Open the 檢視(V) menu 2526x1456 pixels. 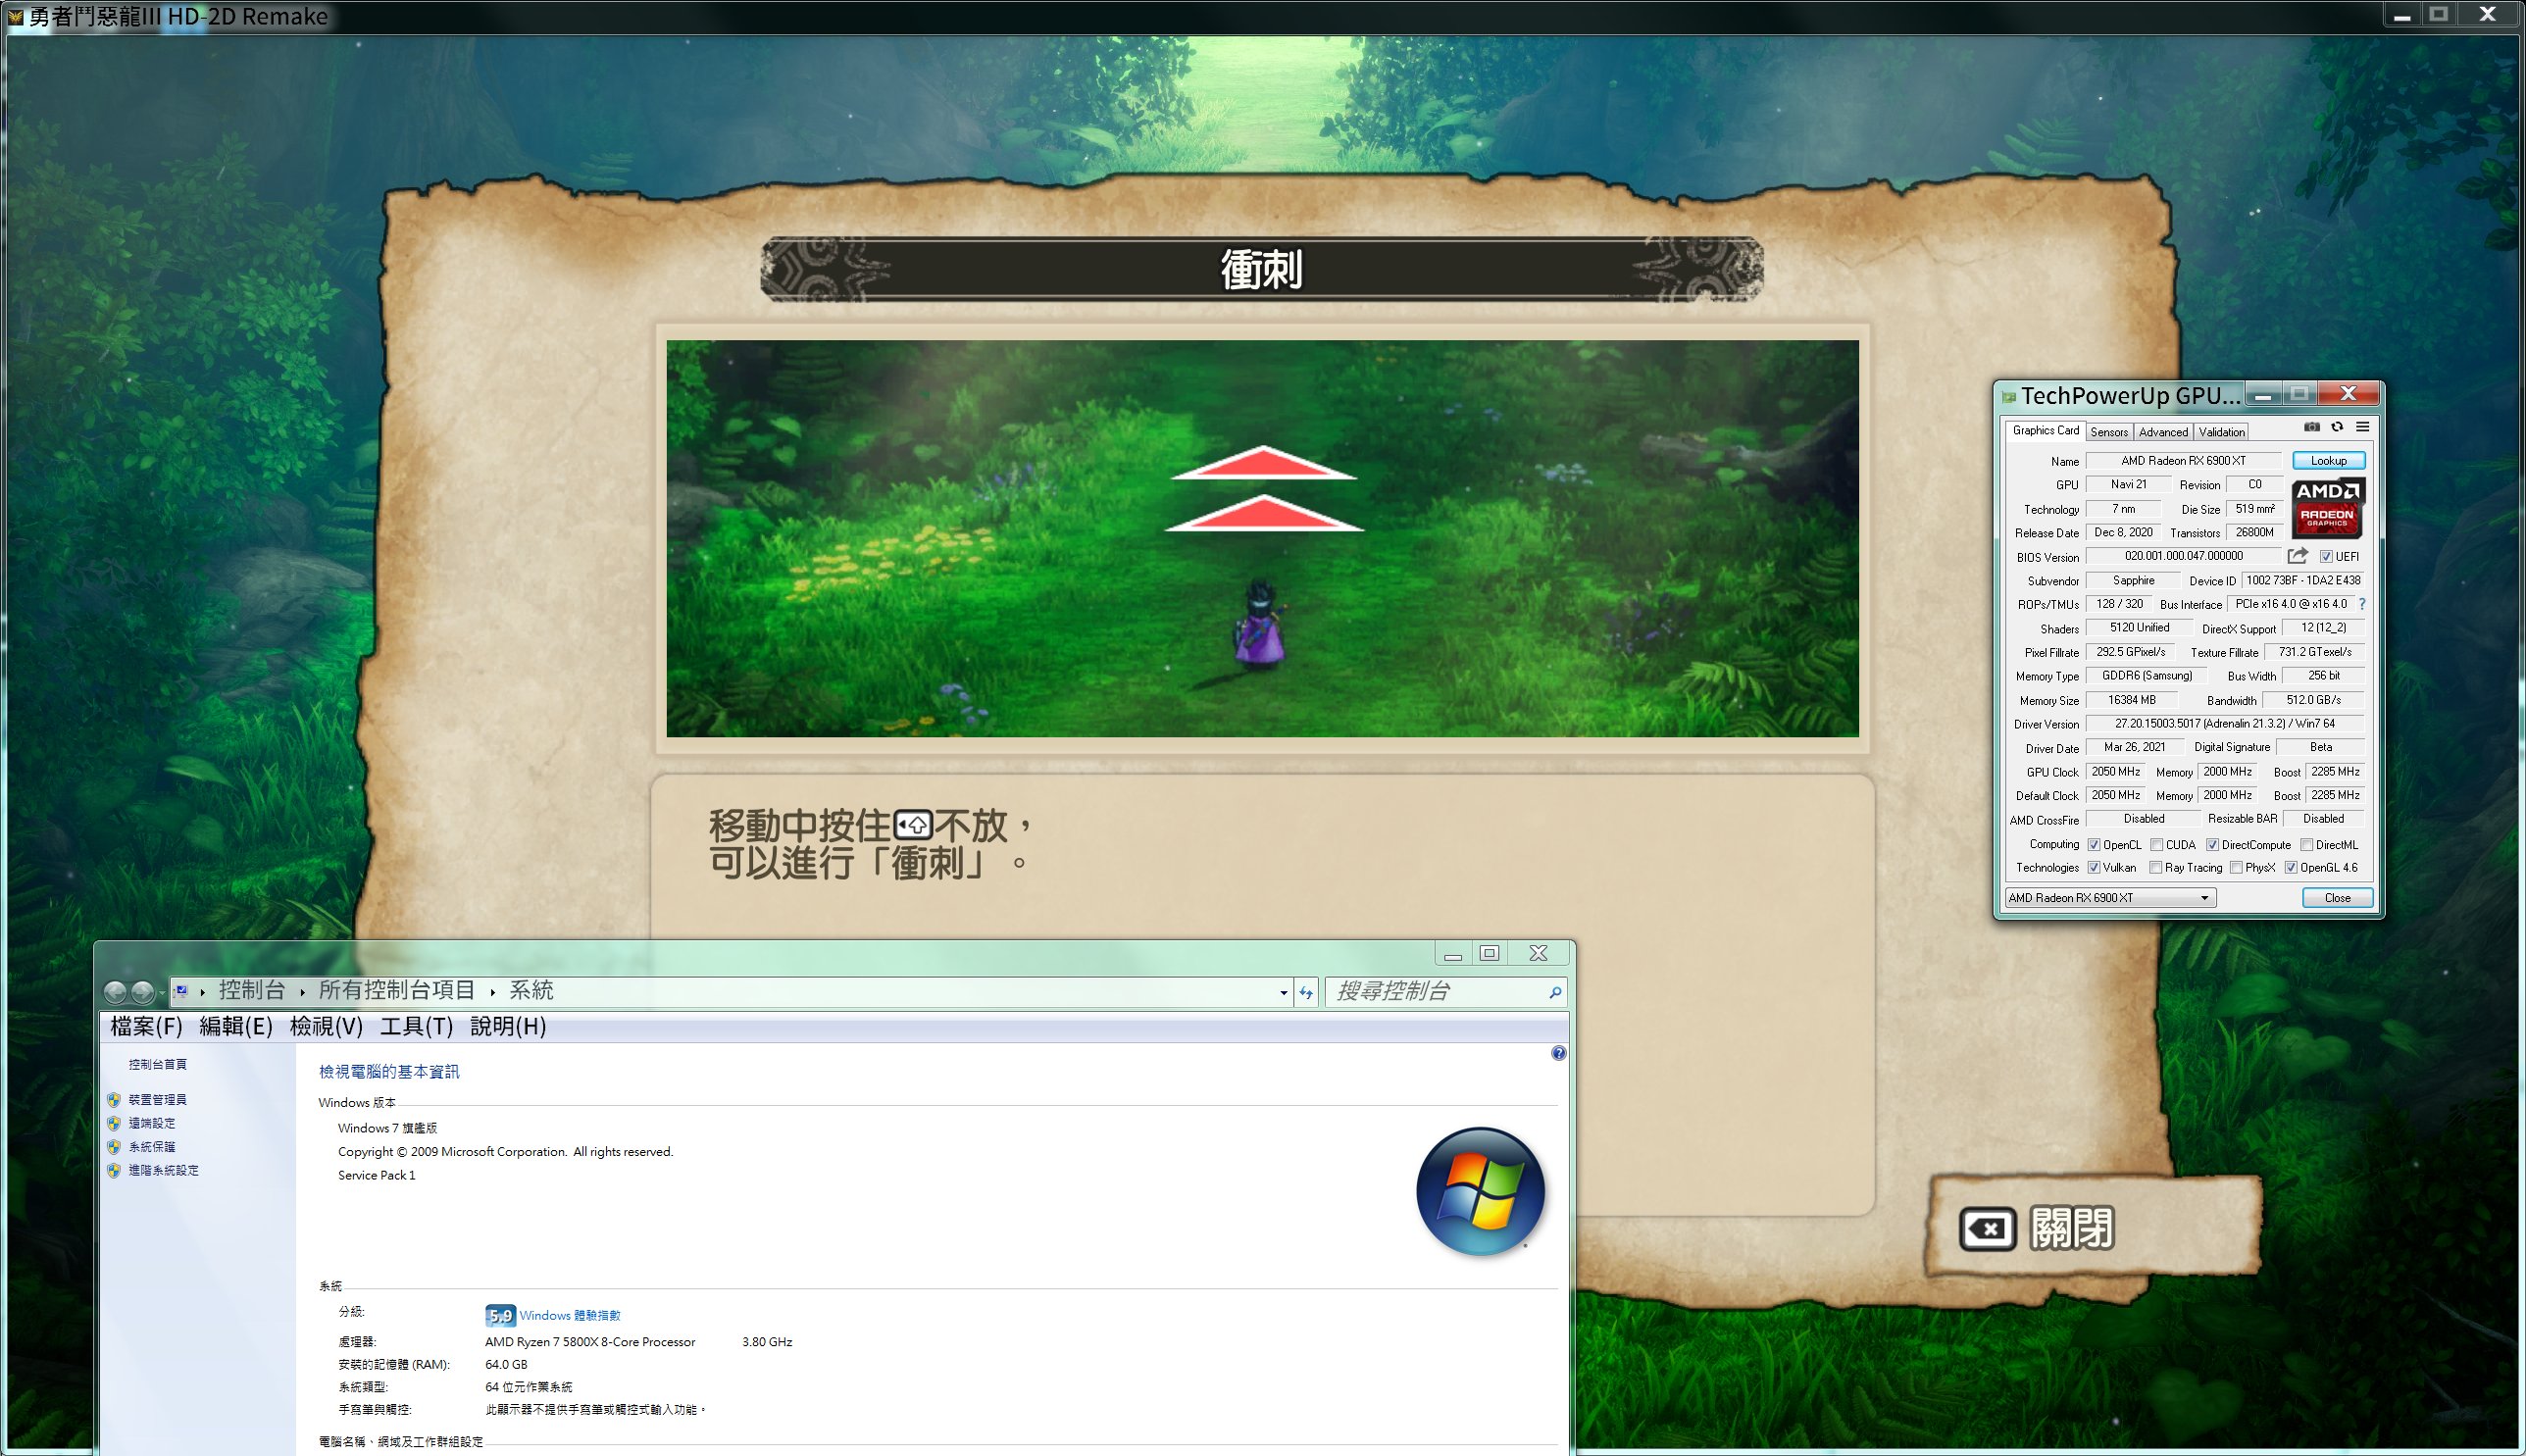pos(326,1026)
